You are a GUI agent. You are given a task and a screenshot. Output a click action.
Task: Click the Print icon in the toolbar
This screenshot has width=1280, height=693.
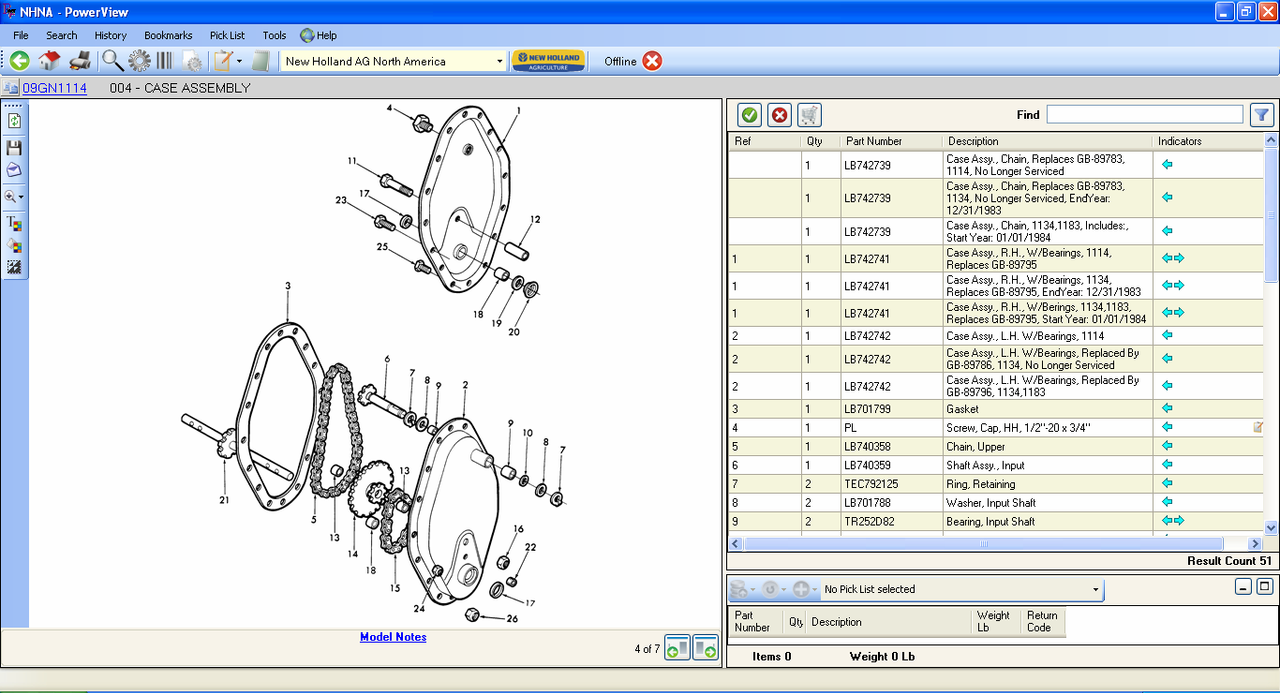(80, 61)
